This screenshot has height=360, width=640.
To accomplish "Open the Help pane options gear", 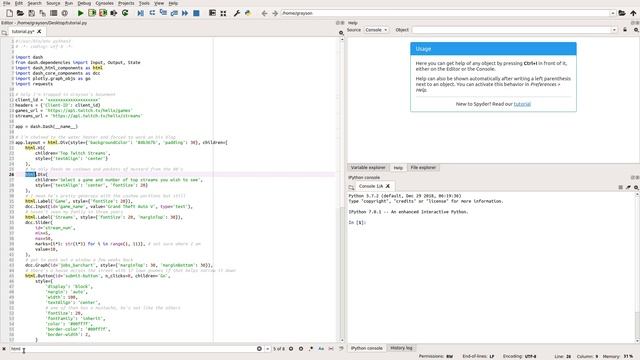I will pyautogui.click(x=636, y=30).
